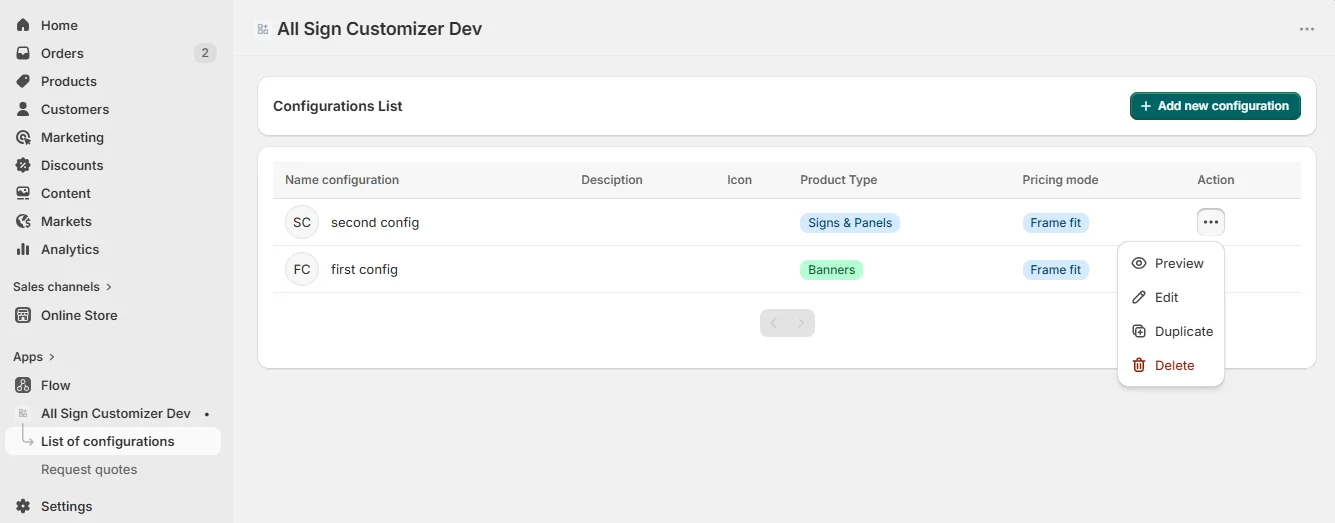Expand the Apps section
This screenshot has width=1335, height=523.
point(34,357)
